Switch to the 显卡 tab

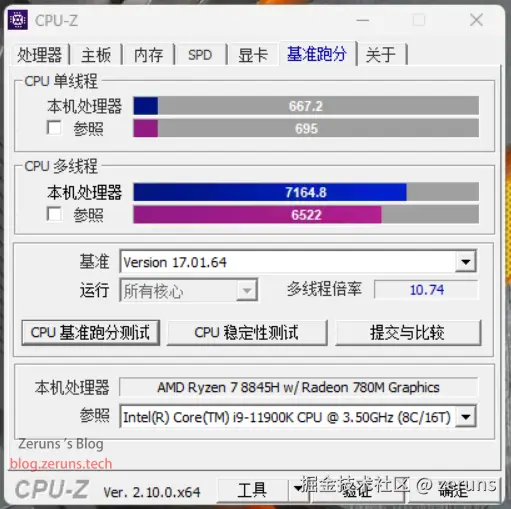pyautogui.click(x=253, y=54)
